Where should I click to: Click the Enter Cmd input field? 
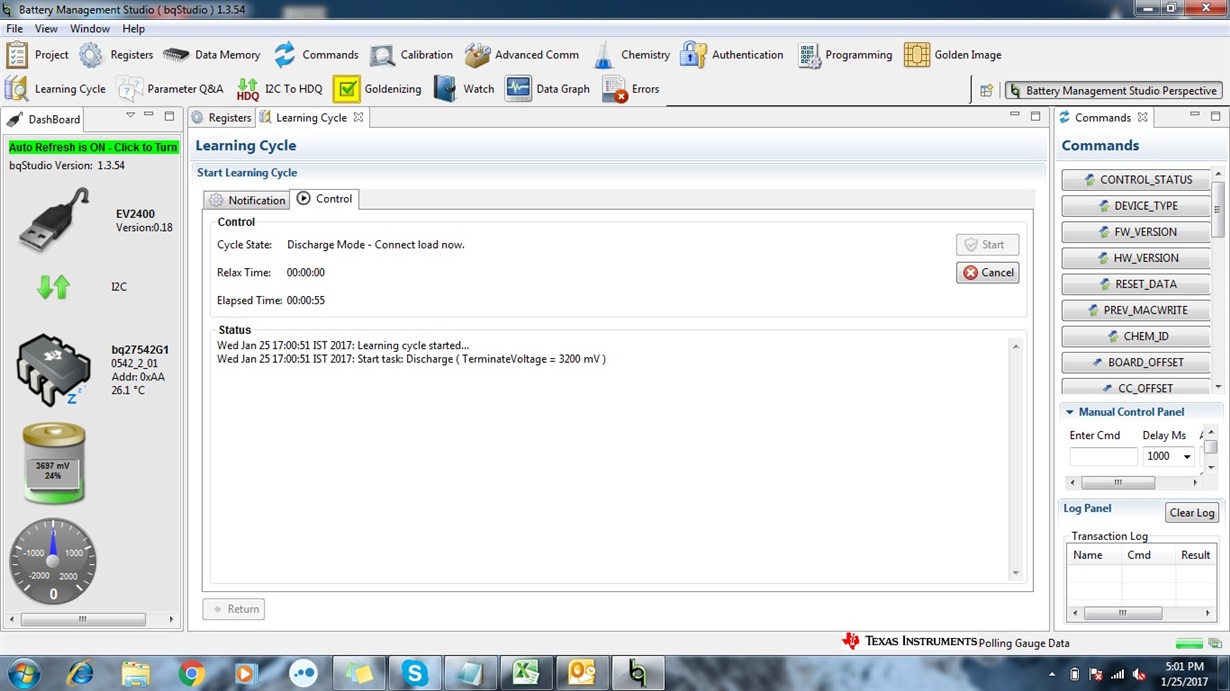pos(1104,456)
